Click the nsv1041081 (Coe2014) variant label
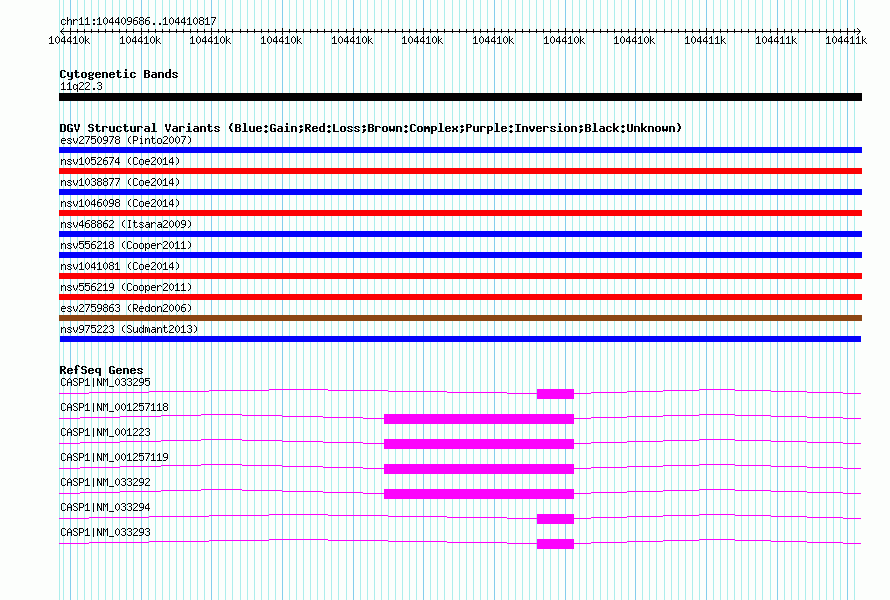This screenshot has height=600, width=890. (120, 266)
